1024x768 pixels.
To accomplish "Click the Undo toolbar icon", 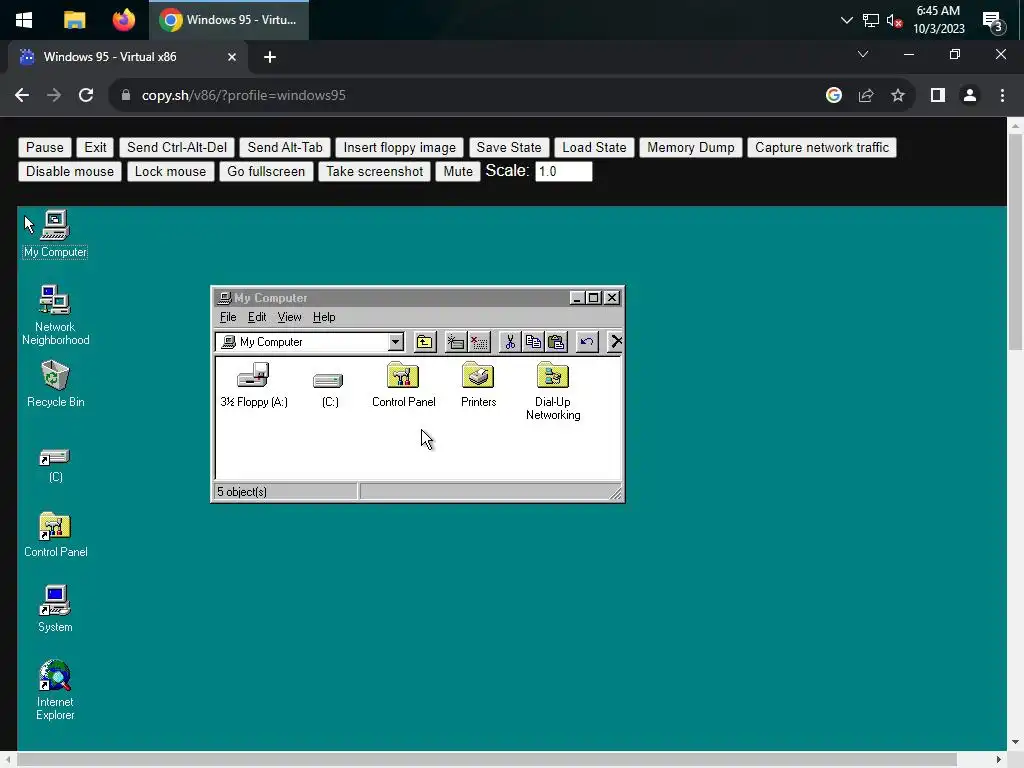I will tap(587, 342).
